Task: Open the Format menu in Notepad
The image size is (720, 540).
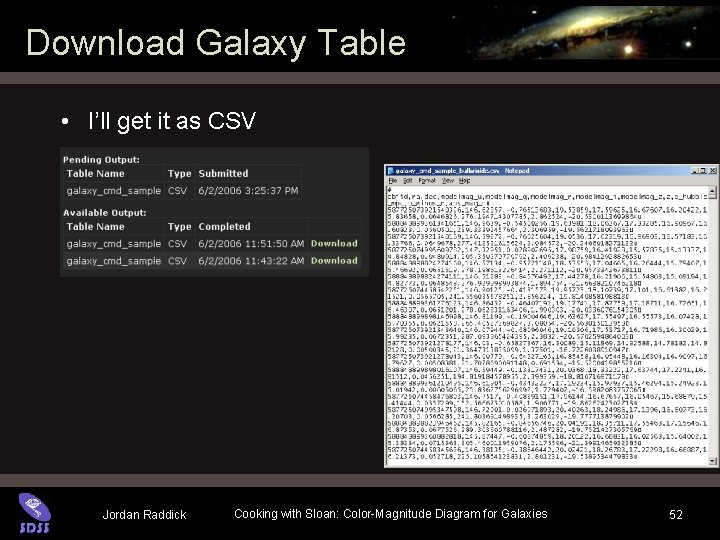Action: pyautogui.click(x=427, y=181)
